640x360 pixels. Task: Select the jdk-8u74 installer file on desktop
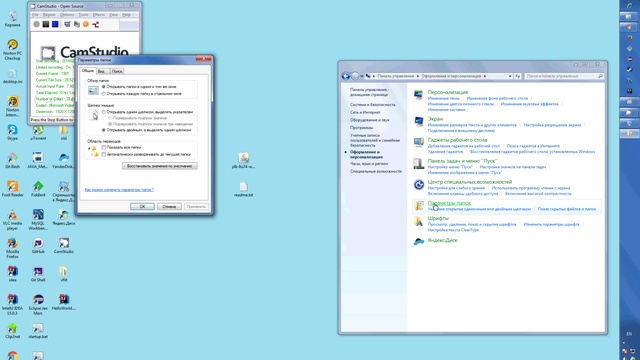tap(244, 160)
